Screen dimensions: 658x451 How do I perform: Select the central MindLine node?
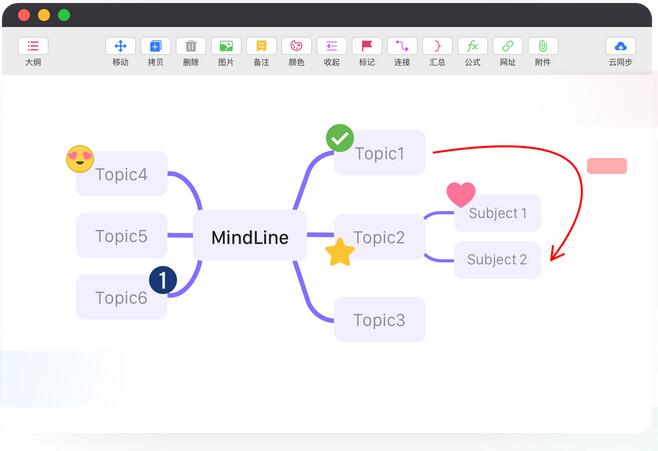coord(249,237)
